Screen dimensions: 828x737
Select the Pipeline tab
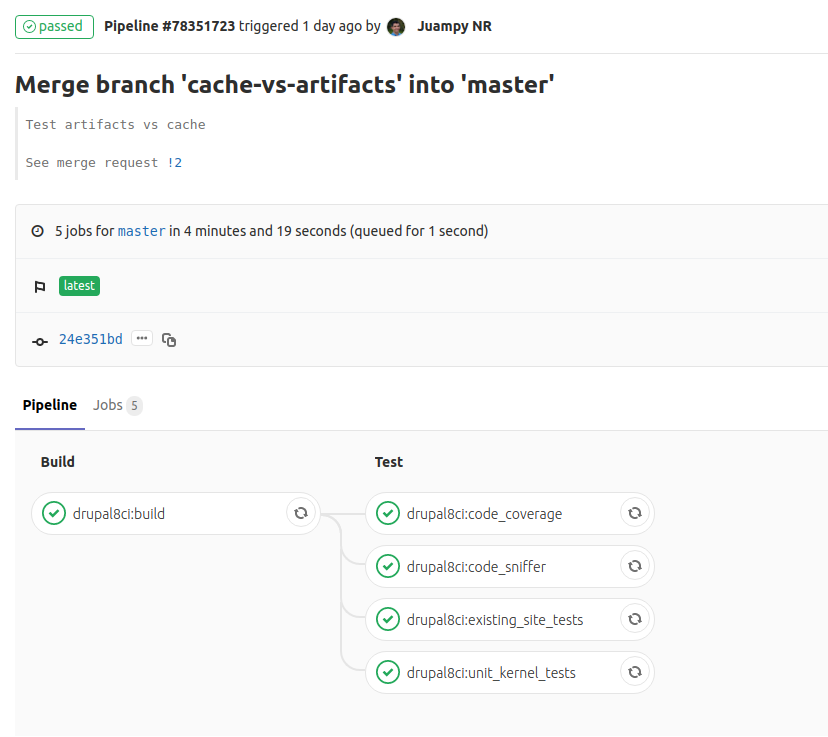pos(50,405)
